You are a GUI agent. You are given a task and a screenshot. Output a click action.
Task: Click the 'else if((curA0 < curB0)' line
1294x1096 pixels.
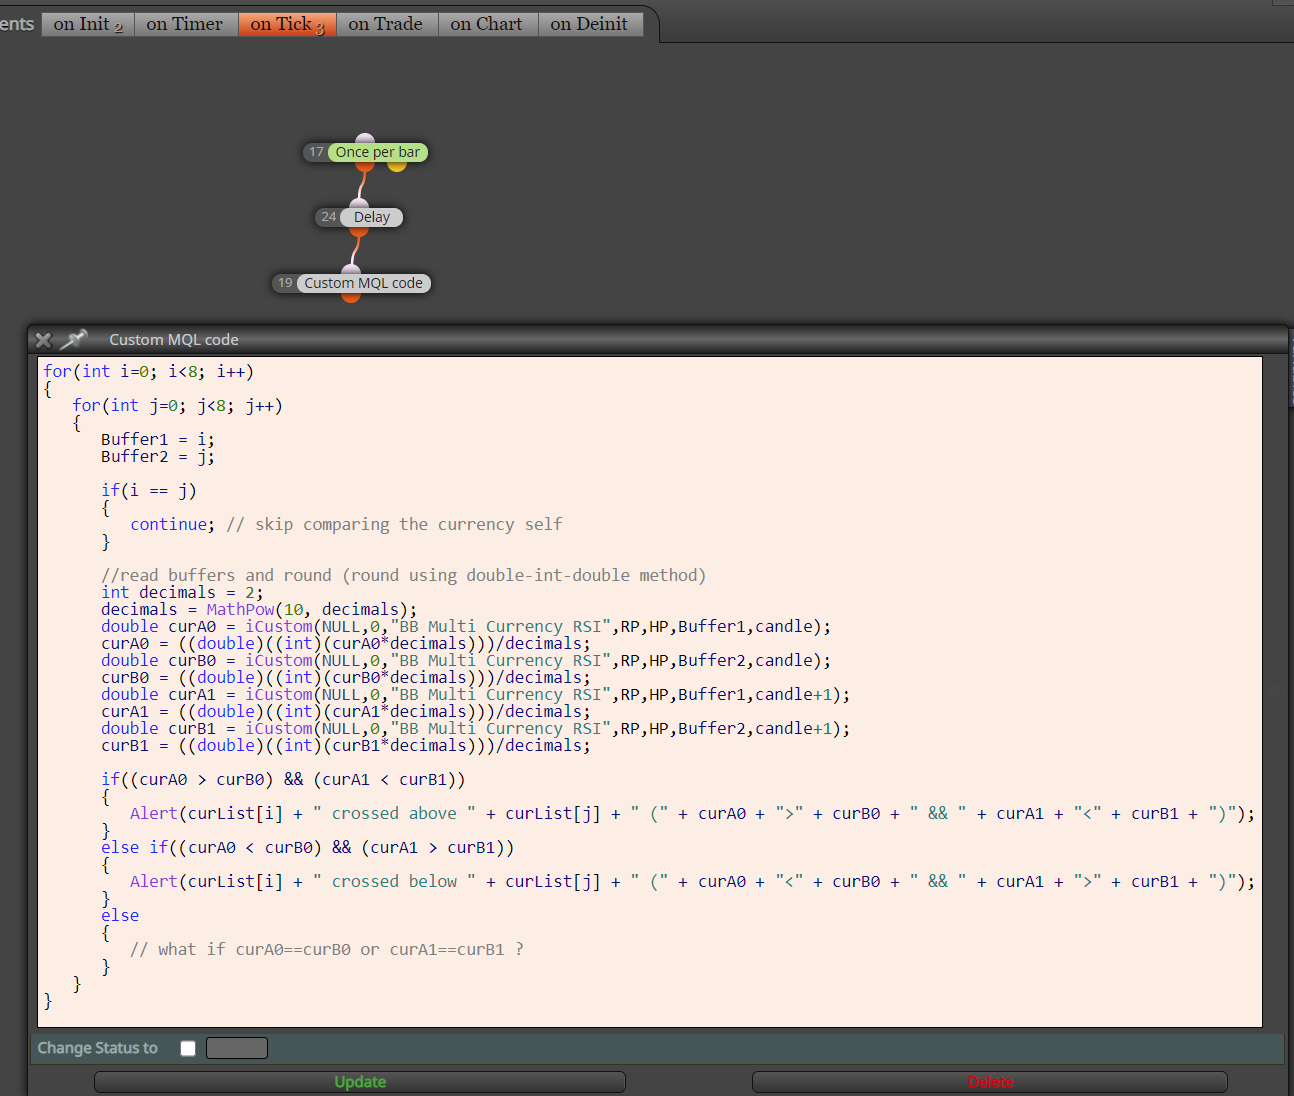[308, 847]
